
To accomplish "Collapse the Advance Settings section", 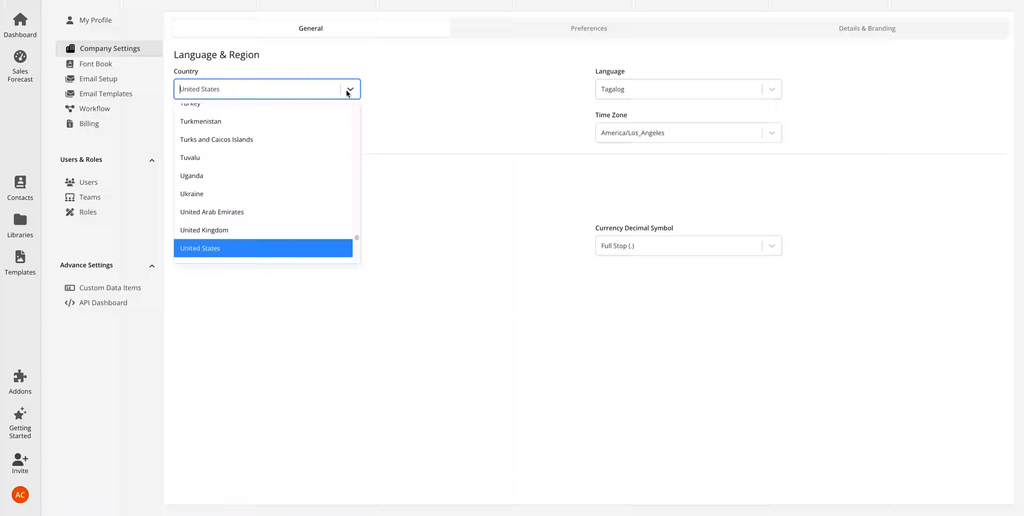I will [x=152, y=266].
